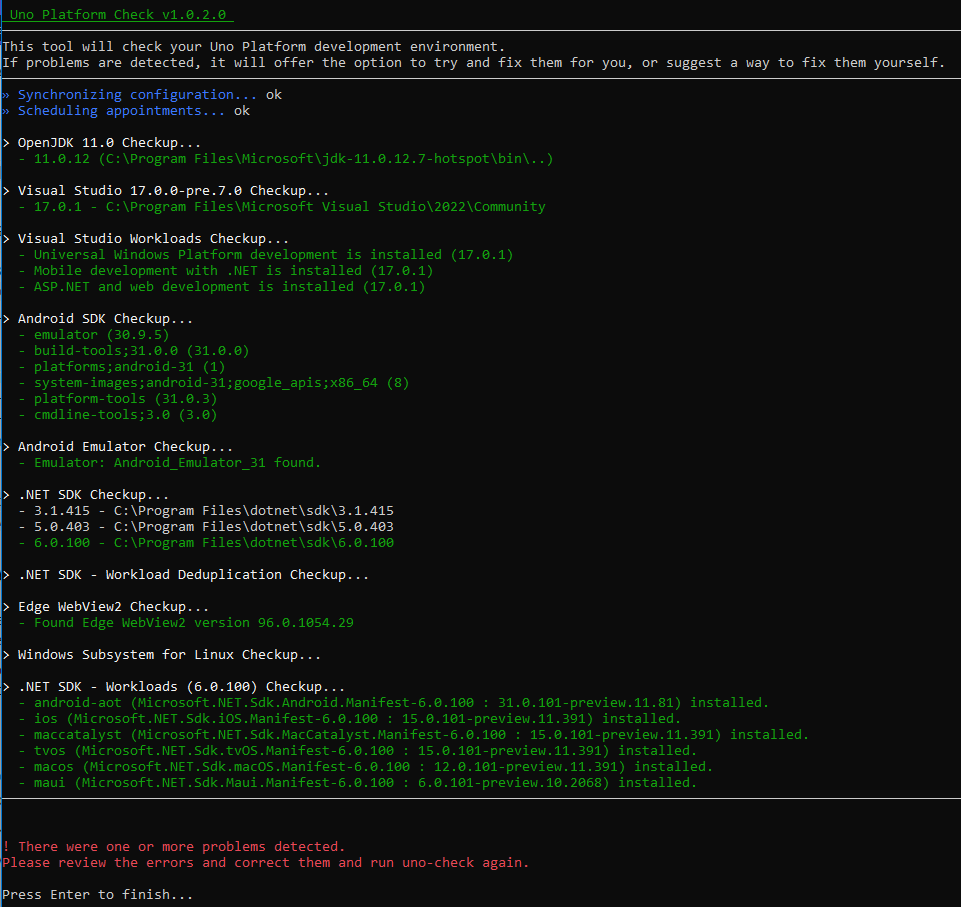Click the 'platforms;android-31 (1)' line
This screenshot has height=907, width=961.
[122, 366]
